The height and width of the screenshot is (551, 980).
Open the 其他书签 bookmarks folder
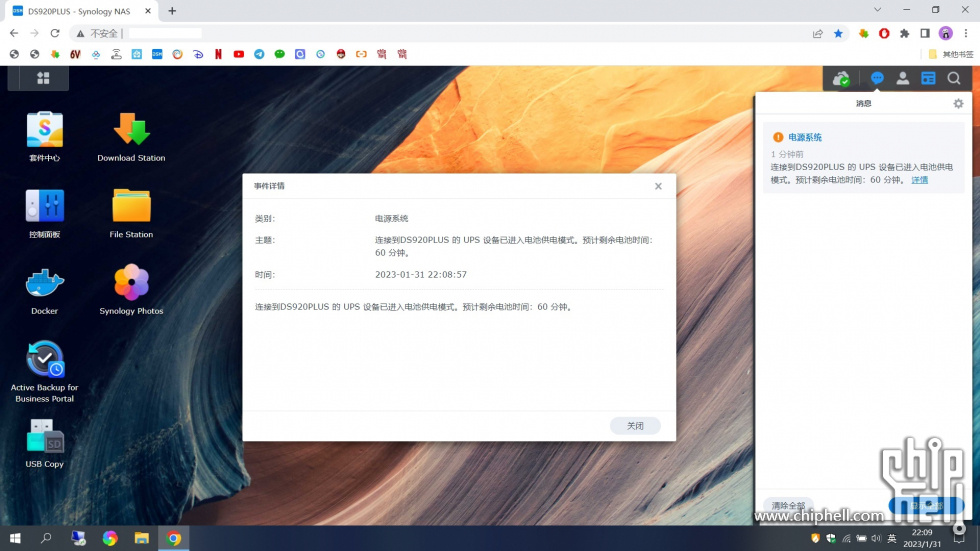click(x=951, y=54)
